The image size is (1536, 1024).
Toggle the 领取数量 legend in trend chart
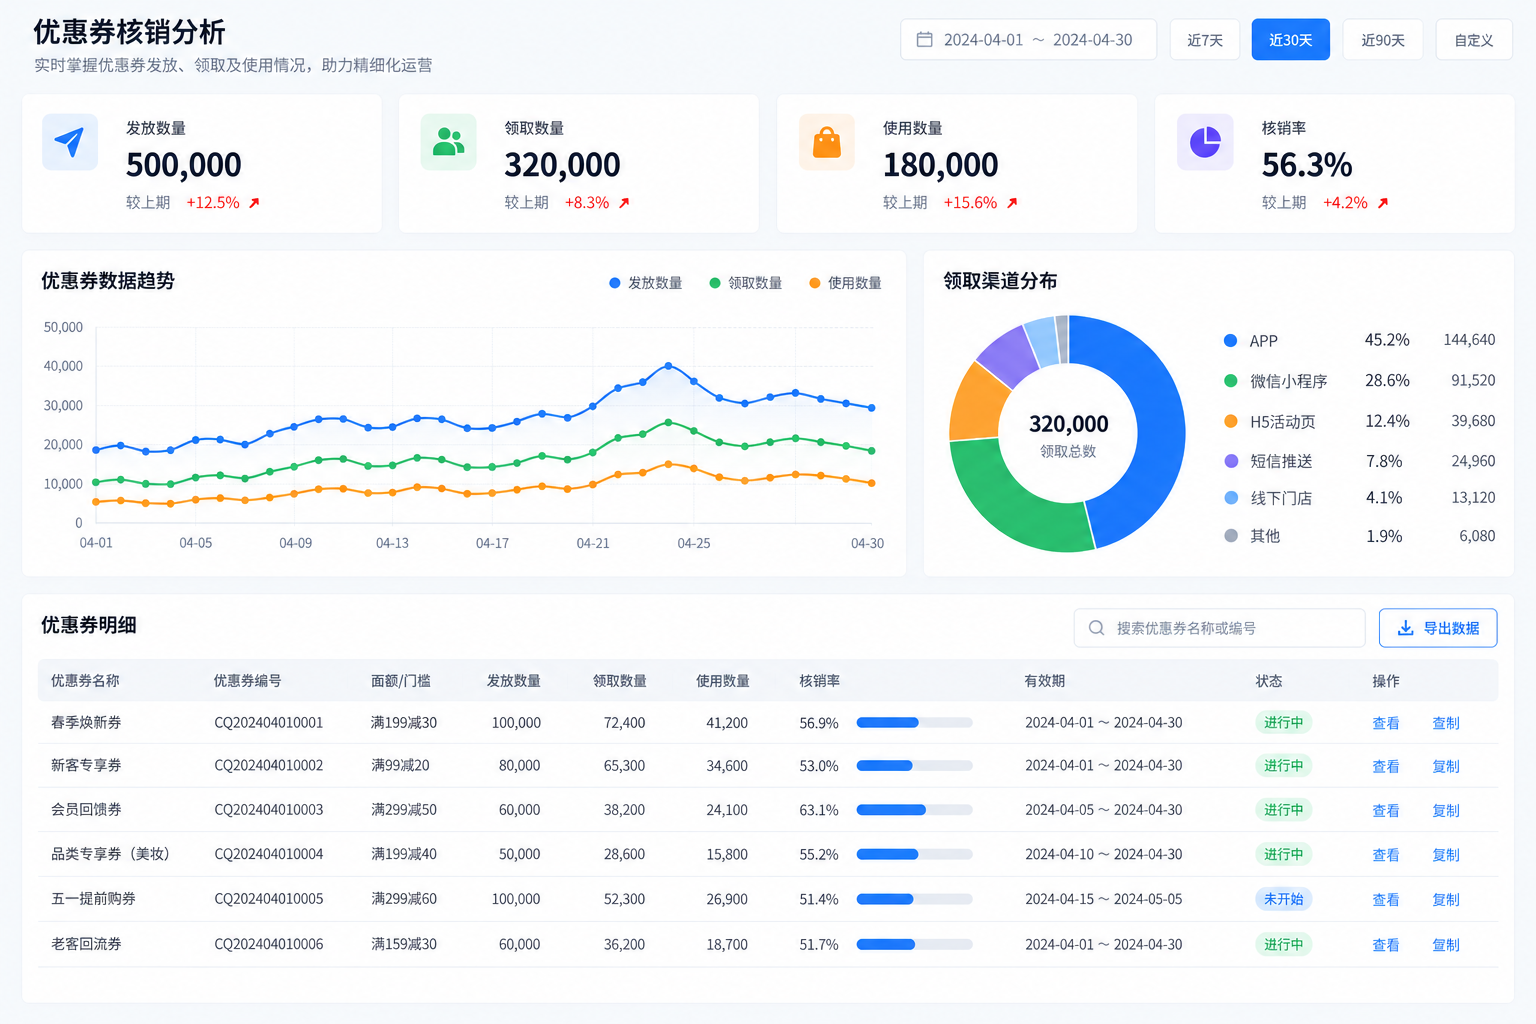[746, 283]
